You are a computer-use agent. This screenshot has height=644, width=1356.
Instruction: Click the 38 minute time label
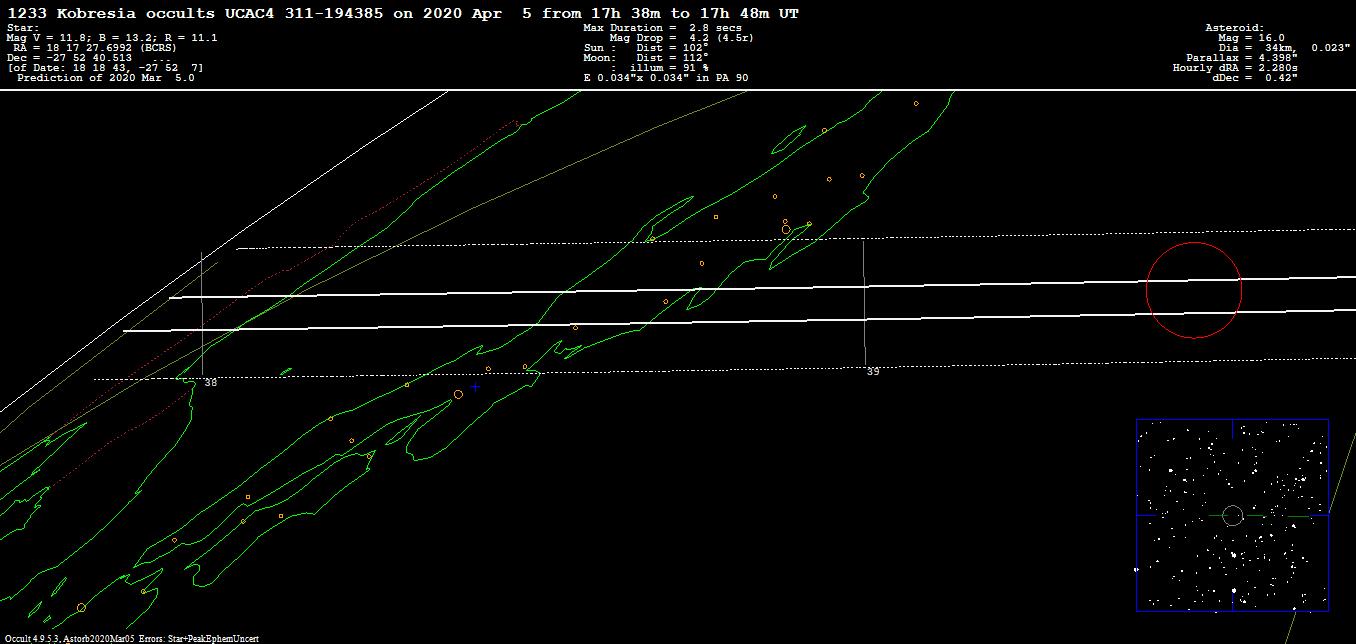click(210, 382)
